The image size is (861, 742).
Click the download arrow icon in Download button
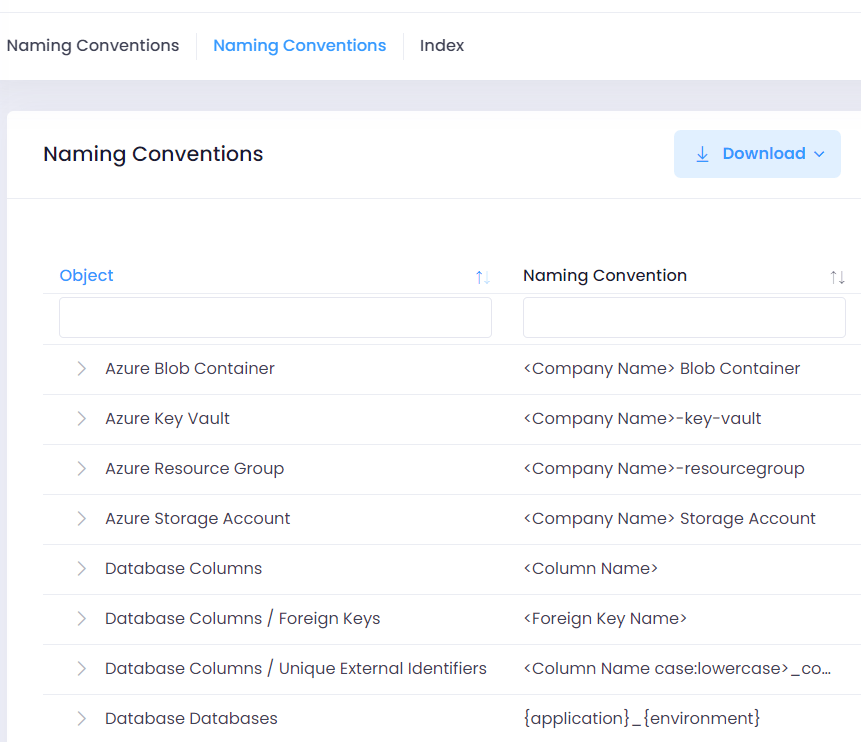click(700, 153)
